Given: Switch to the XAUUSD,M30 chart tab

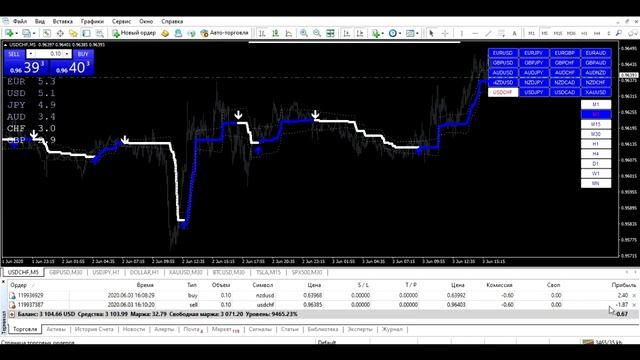Looking at the screenshot, I should tap(185, 272).
